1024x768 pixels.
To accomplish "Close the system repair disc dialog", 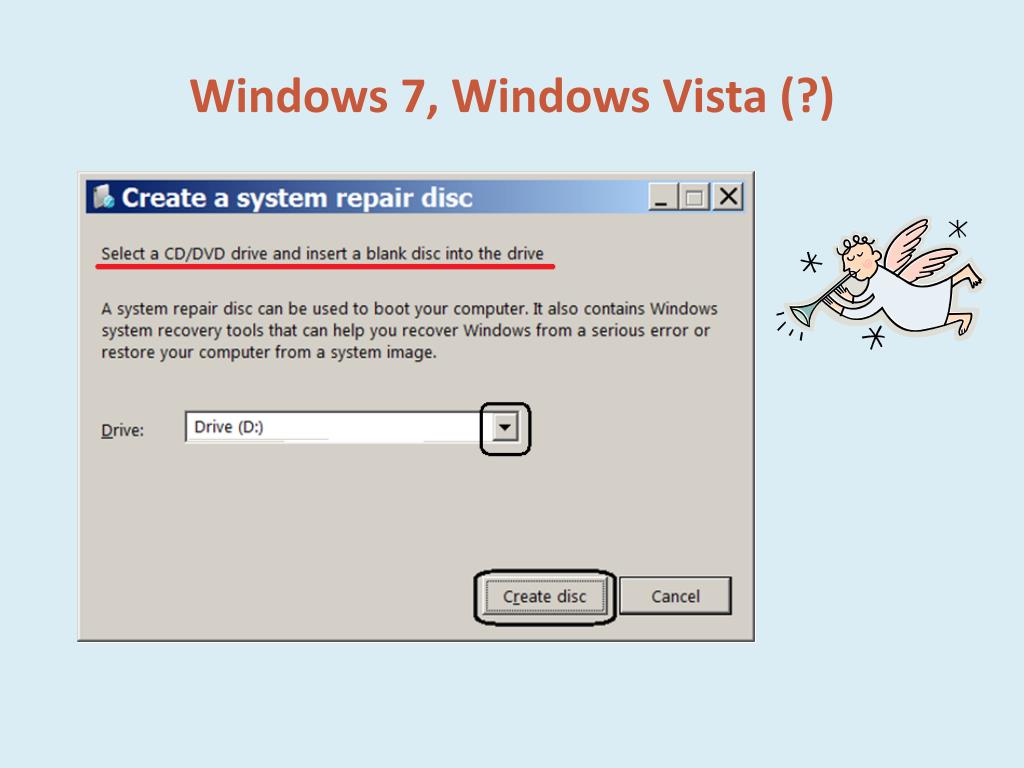I will [x=728, y=197].
